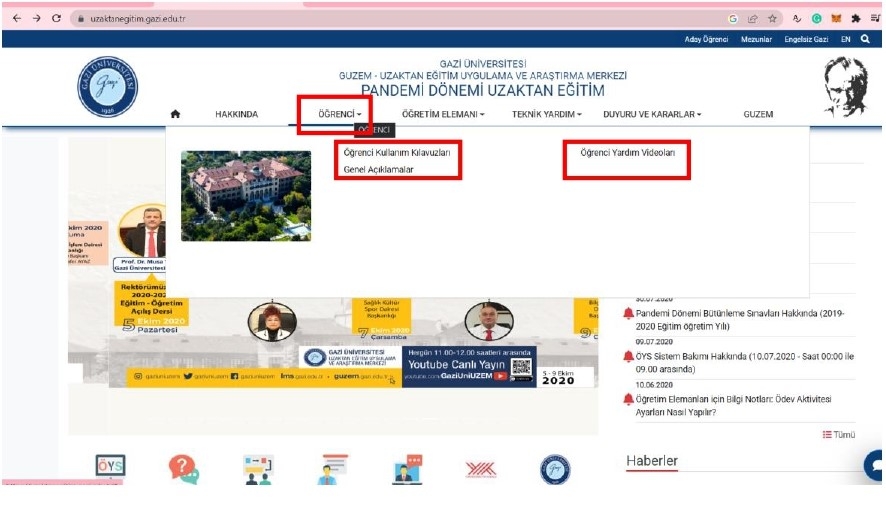Screen dimensions: 886x507
Task: Click the share icon in the address bar
Action: (753, 19)
